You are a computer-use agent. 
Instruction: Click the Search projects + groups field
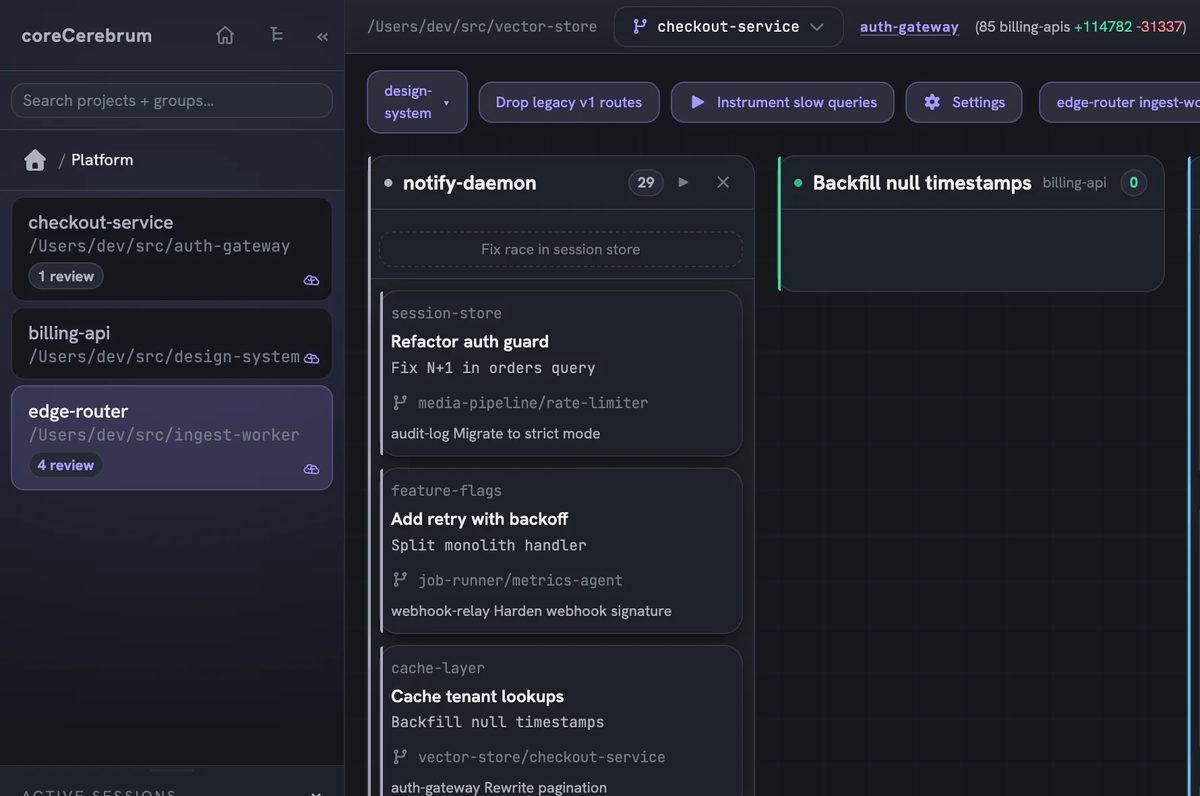pos(172,100)
